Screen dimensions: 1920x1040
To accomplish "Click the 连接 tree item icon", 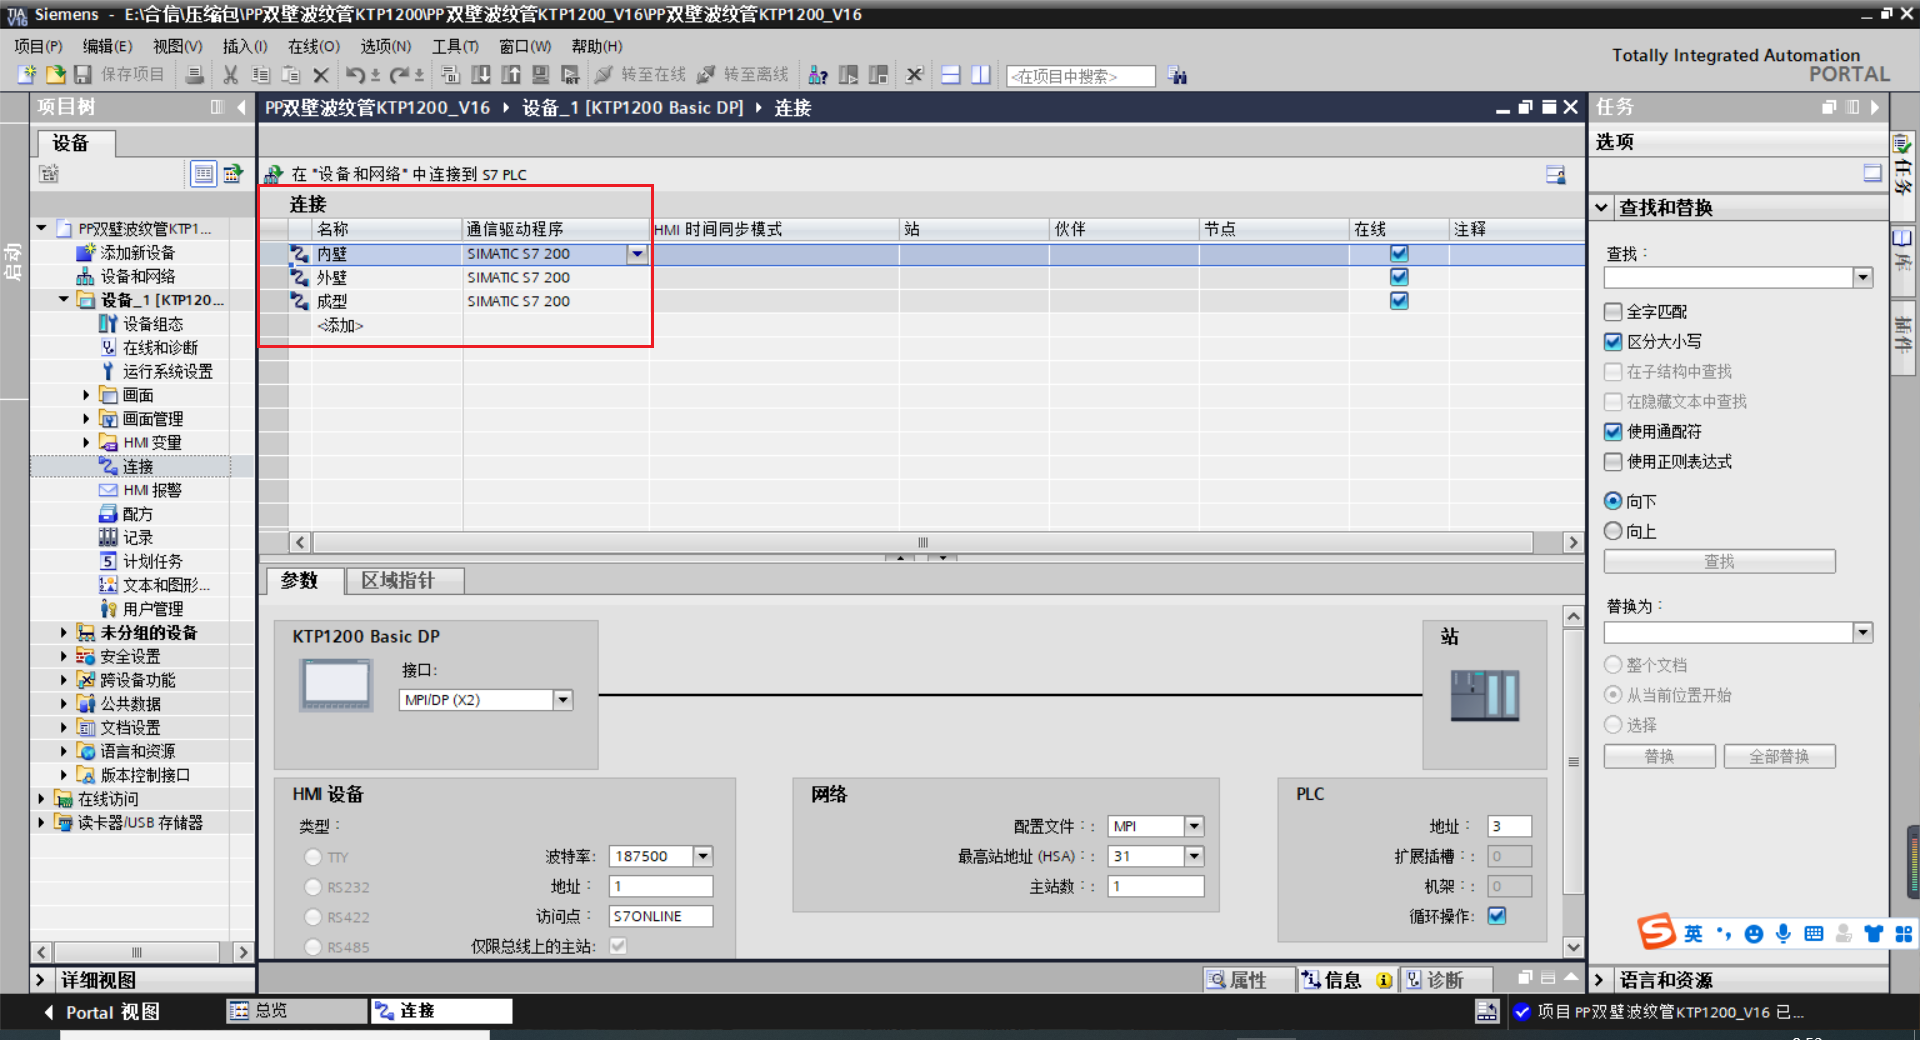I will tap(108, 466).
